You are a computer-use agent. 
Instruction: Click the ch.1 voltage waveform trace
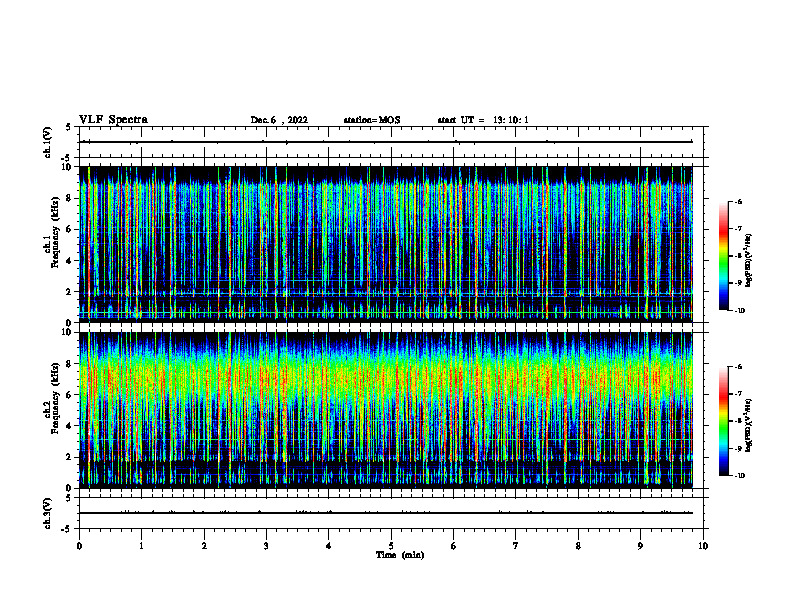point(385,142)
